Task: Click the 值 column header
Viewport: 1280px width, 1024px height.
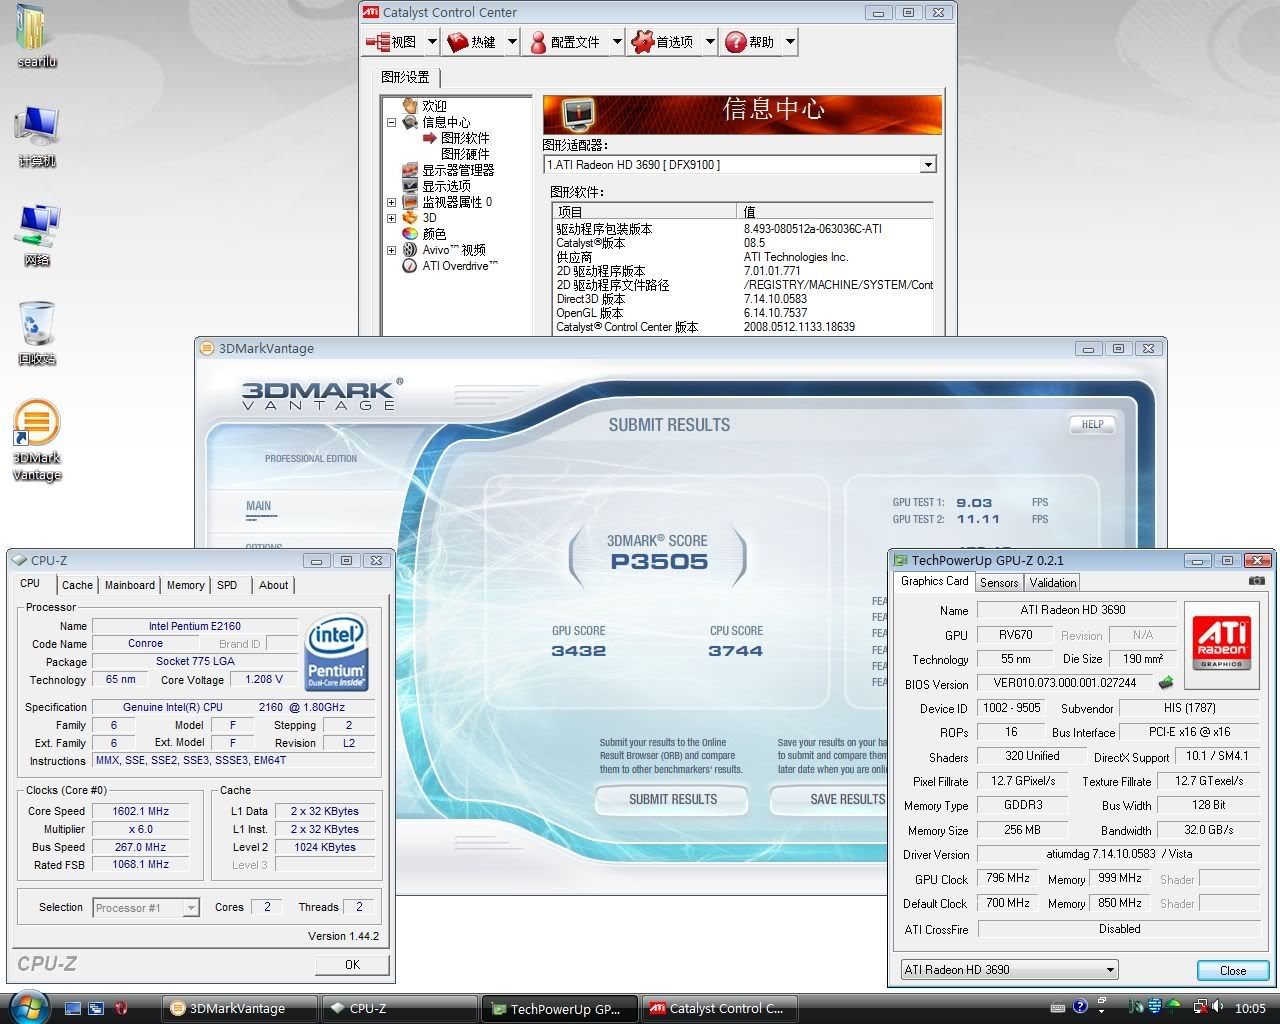Action: [835, 211]
